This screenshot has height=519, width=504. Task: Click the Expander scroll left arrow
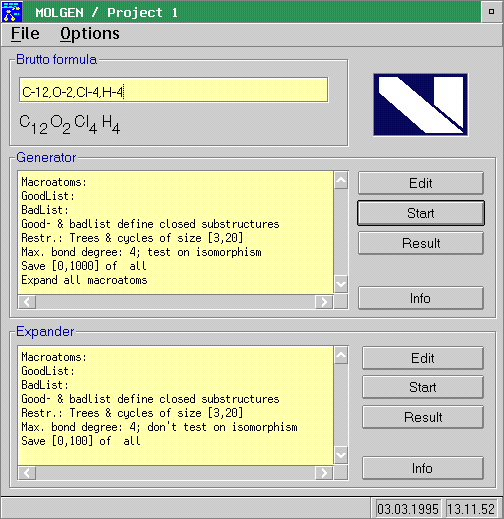pyautogui.click(x=27, y=473)
